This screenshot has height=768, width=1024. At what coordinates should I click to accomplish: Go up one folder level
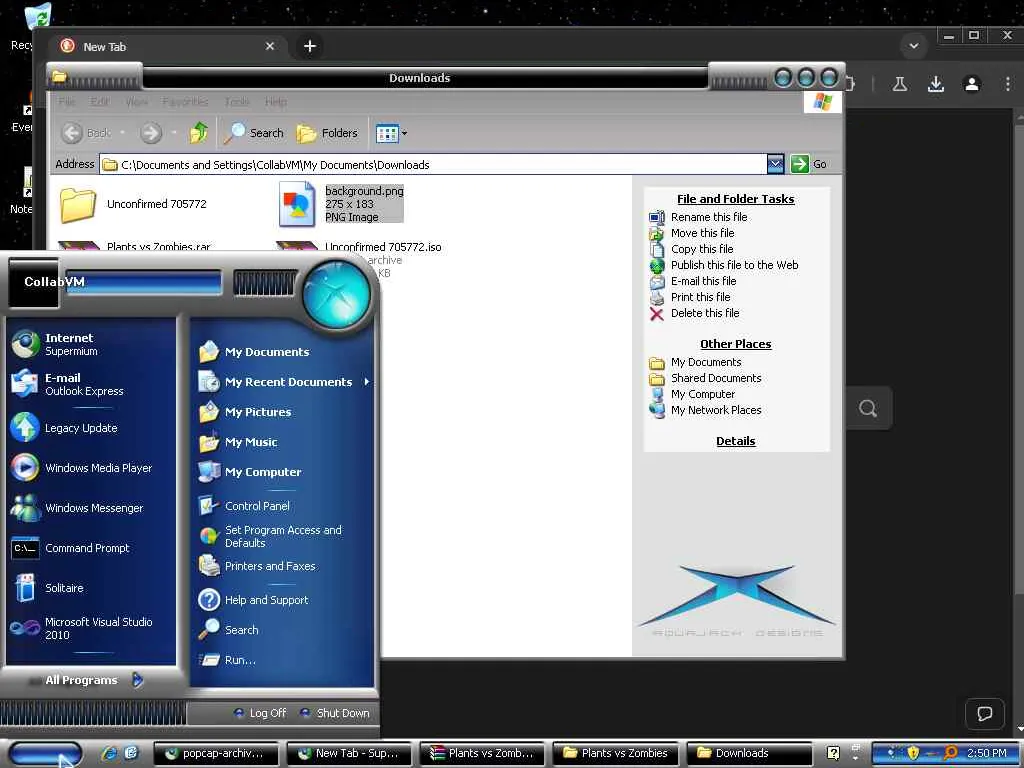[x=199, y=133]
